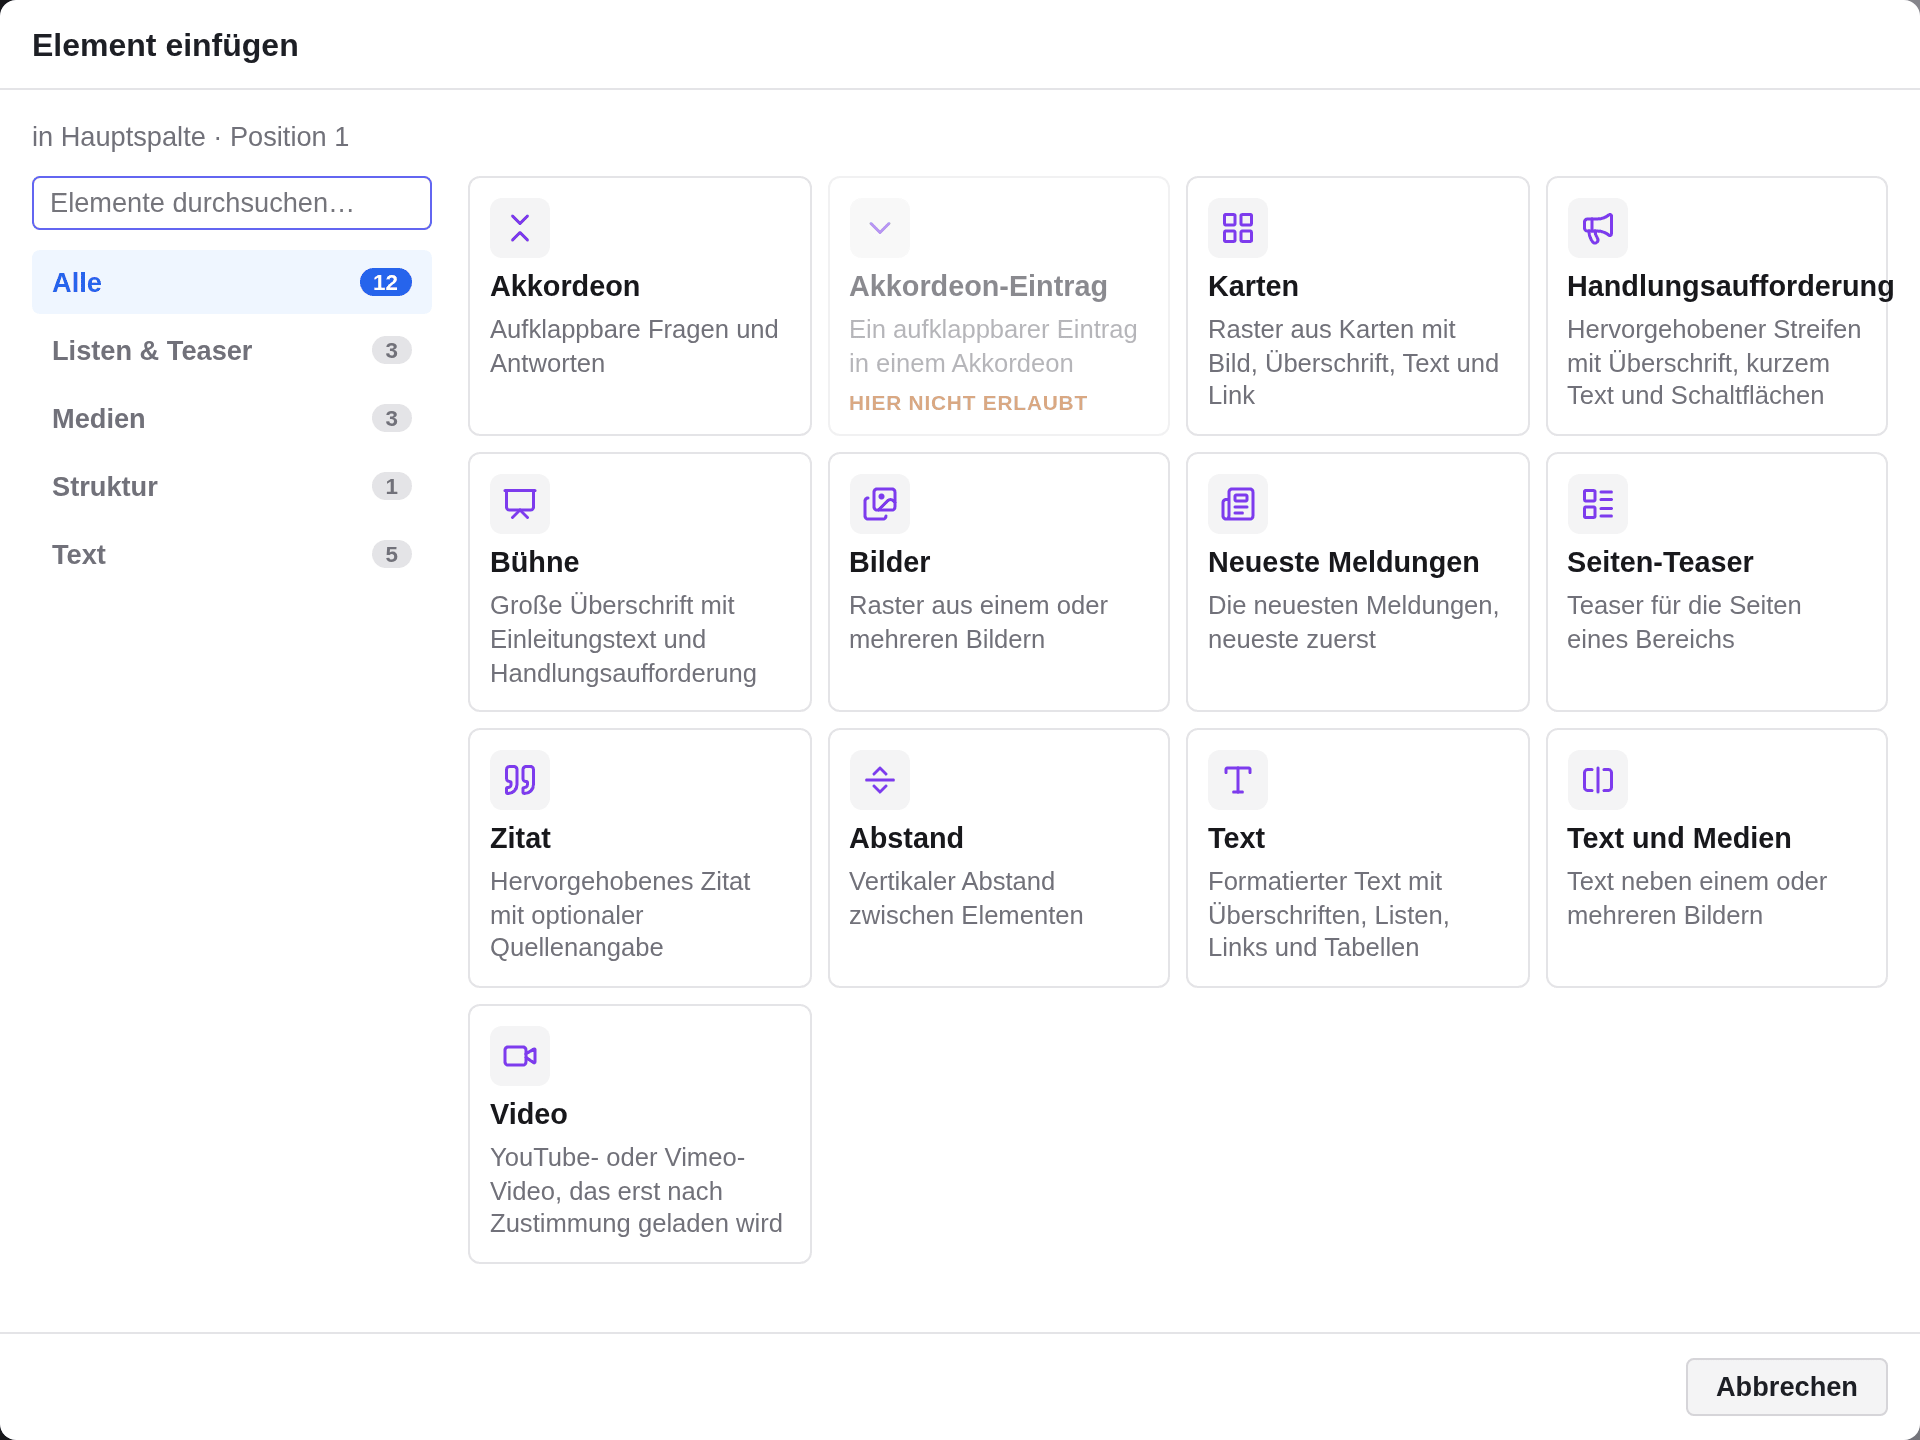Viewport: 1920px width, 1440px height.
Task: Choose the Seiten-Teaser title
Action: (1660, 562)
